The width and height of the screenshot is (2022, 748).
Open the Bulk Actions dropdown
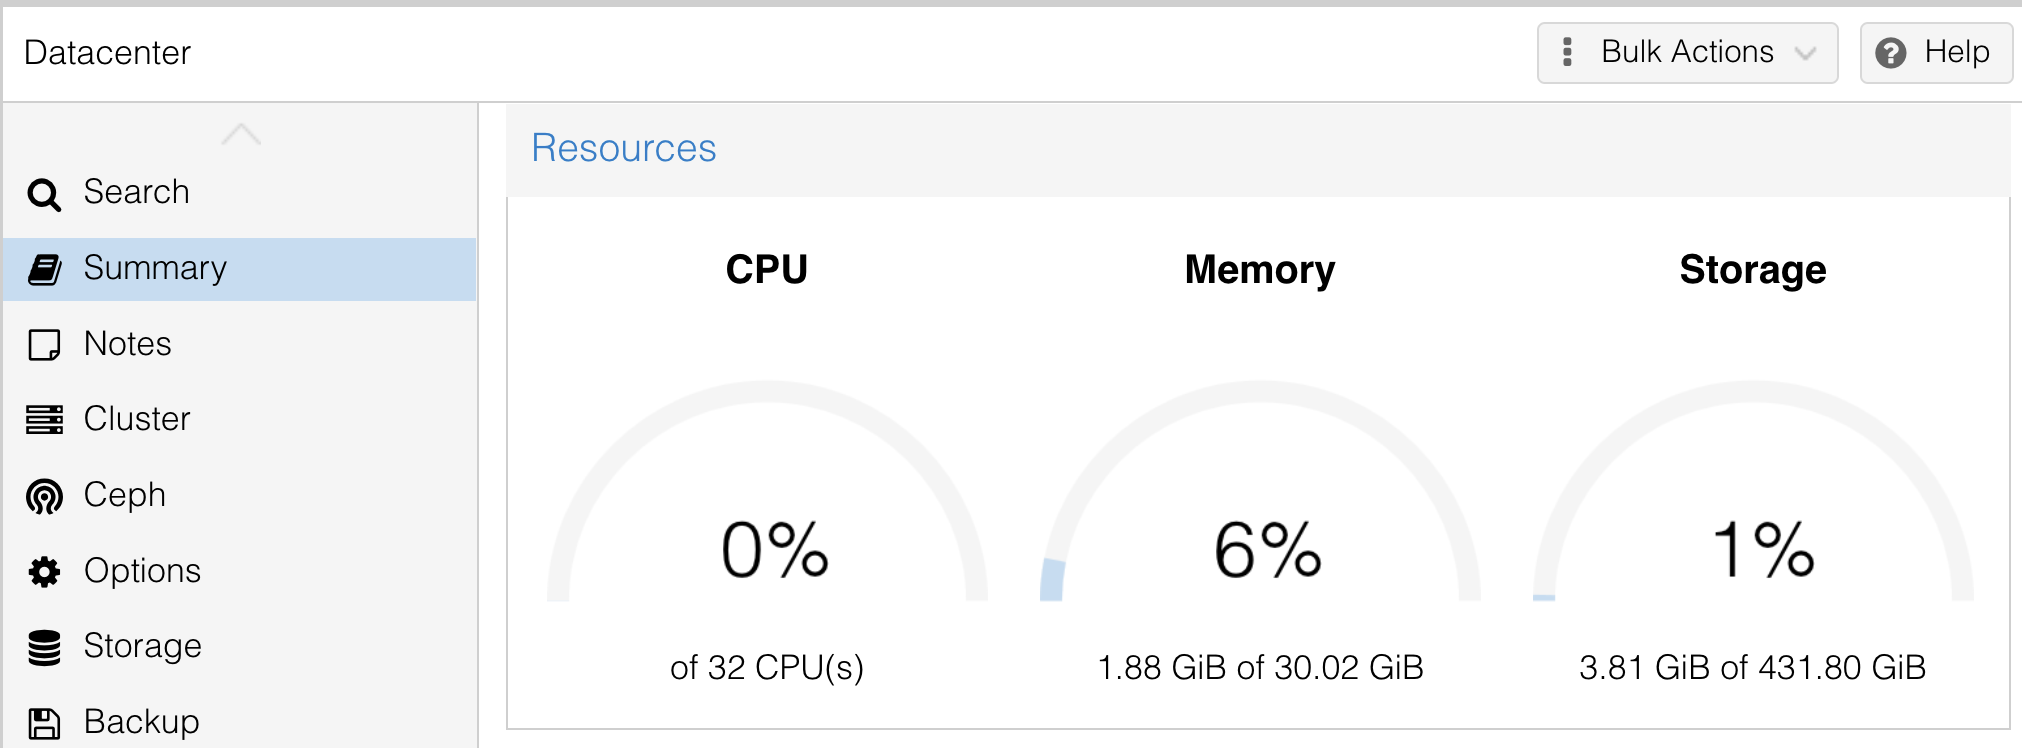(x=1686, y=53)
